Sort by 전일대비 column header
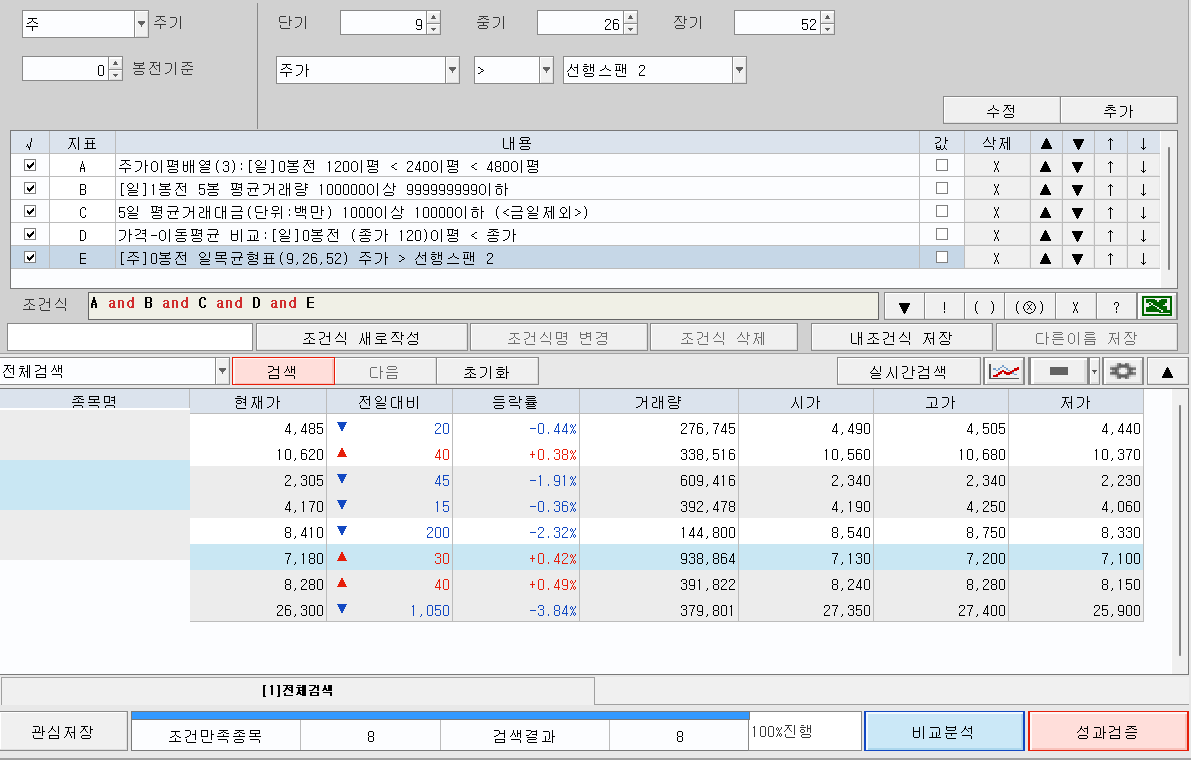This screenshot has width=1191, height=760. coord(389,402)
